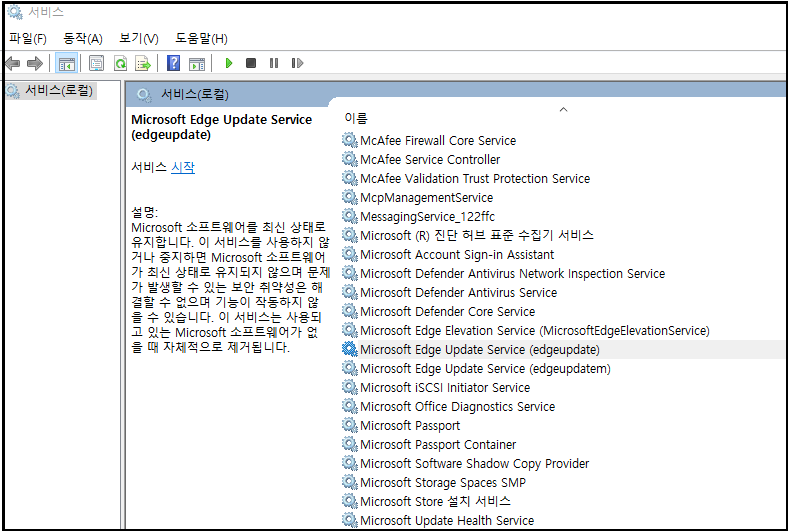
Task: Stop the service with the square icon
Action: tap(251, 63)
